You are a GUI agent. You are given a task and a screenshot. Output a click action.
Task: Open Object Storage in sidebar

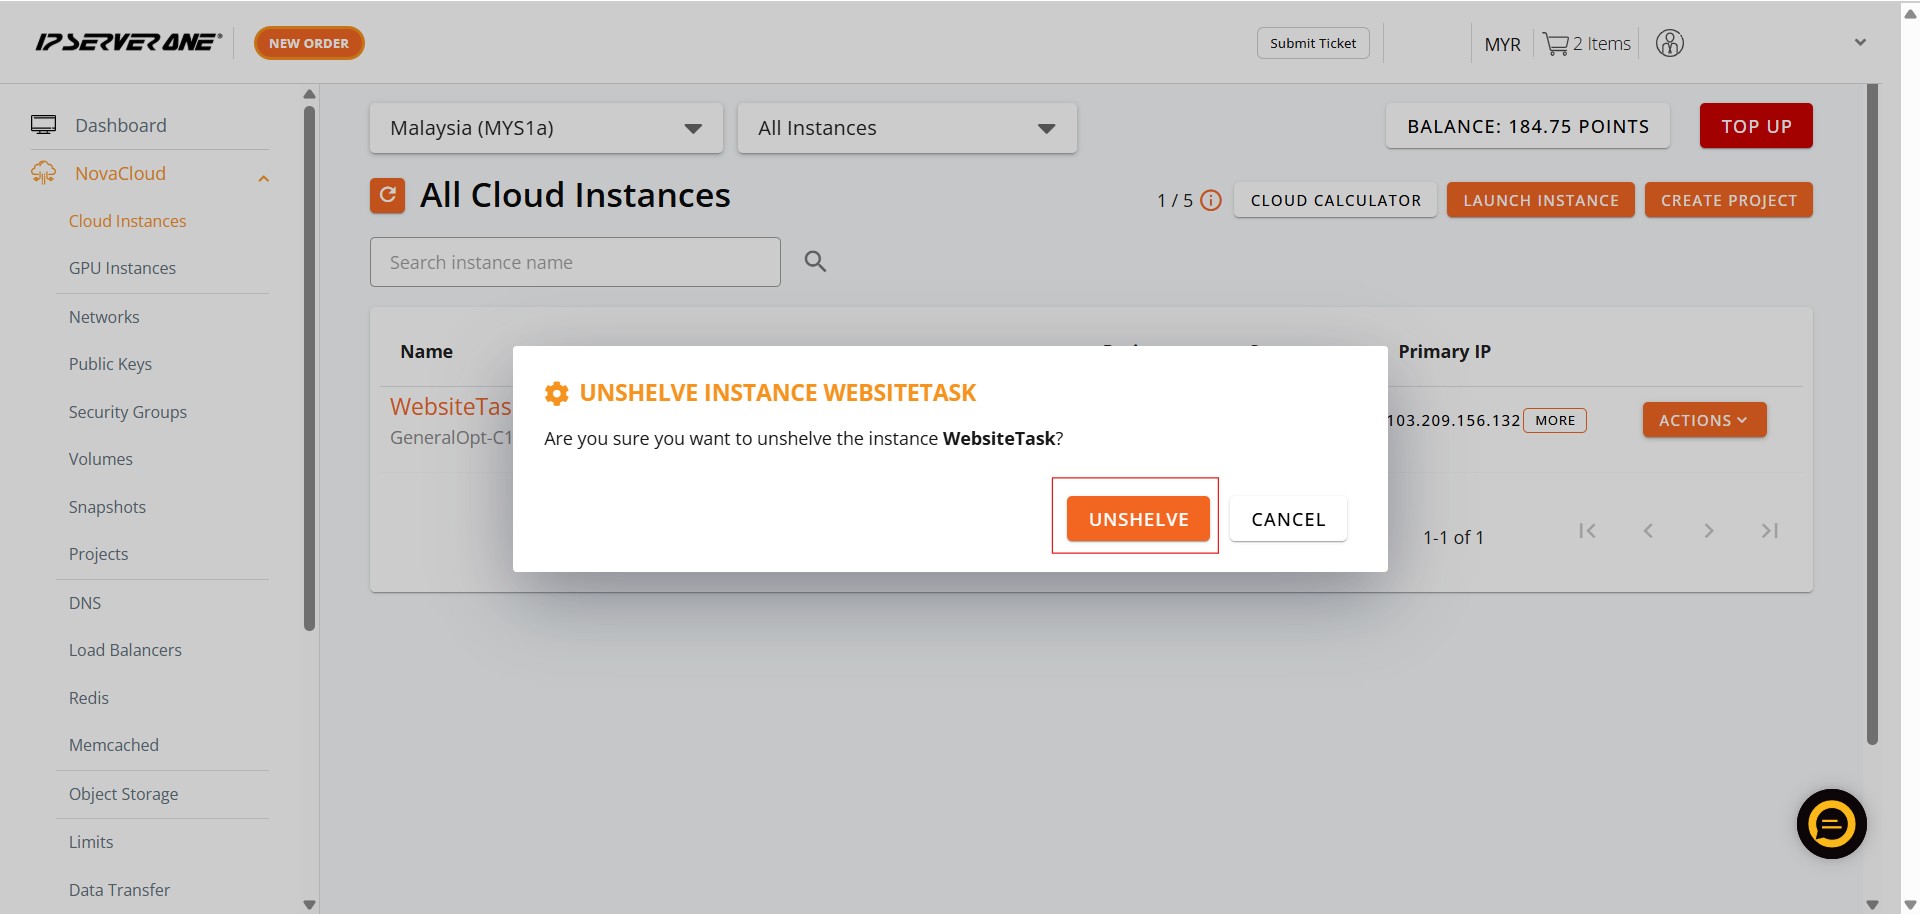(x=123, y=794)
